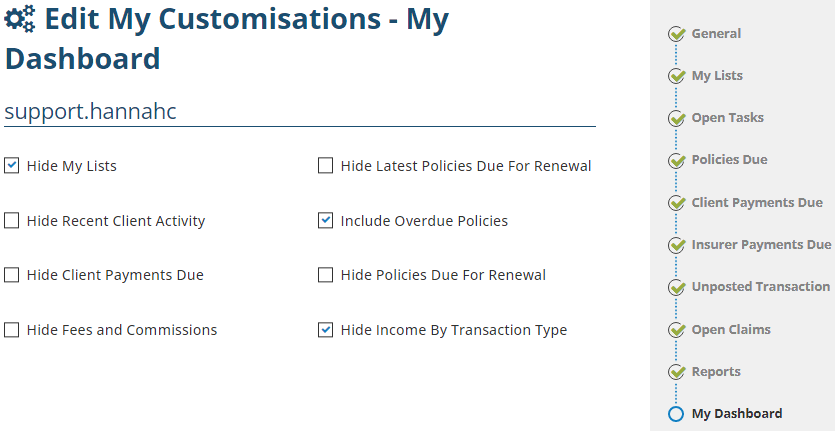Go to the Insurer Payments Due step

point(761,245)
